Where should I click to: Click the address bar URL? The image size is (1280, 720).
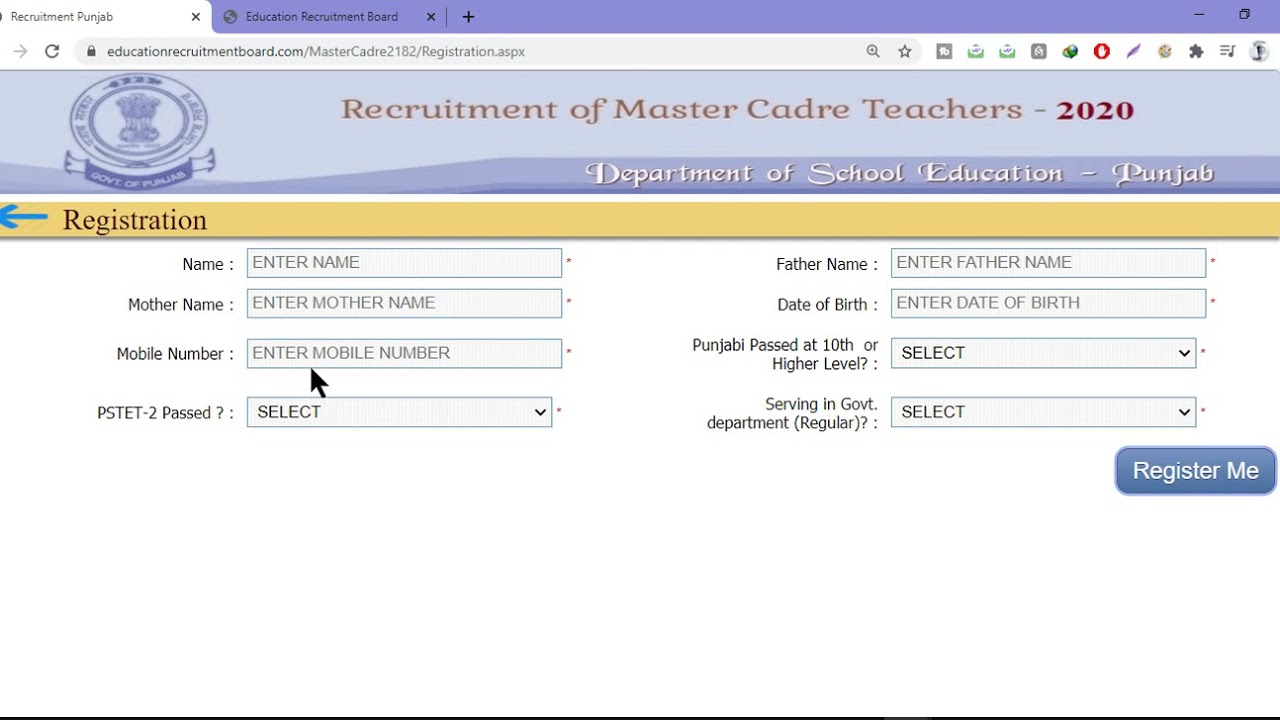tap(316, 51)
